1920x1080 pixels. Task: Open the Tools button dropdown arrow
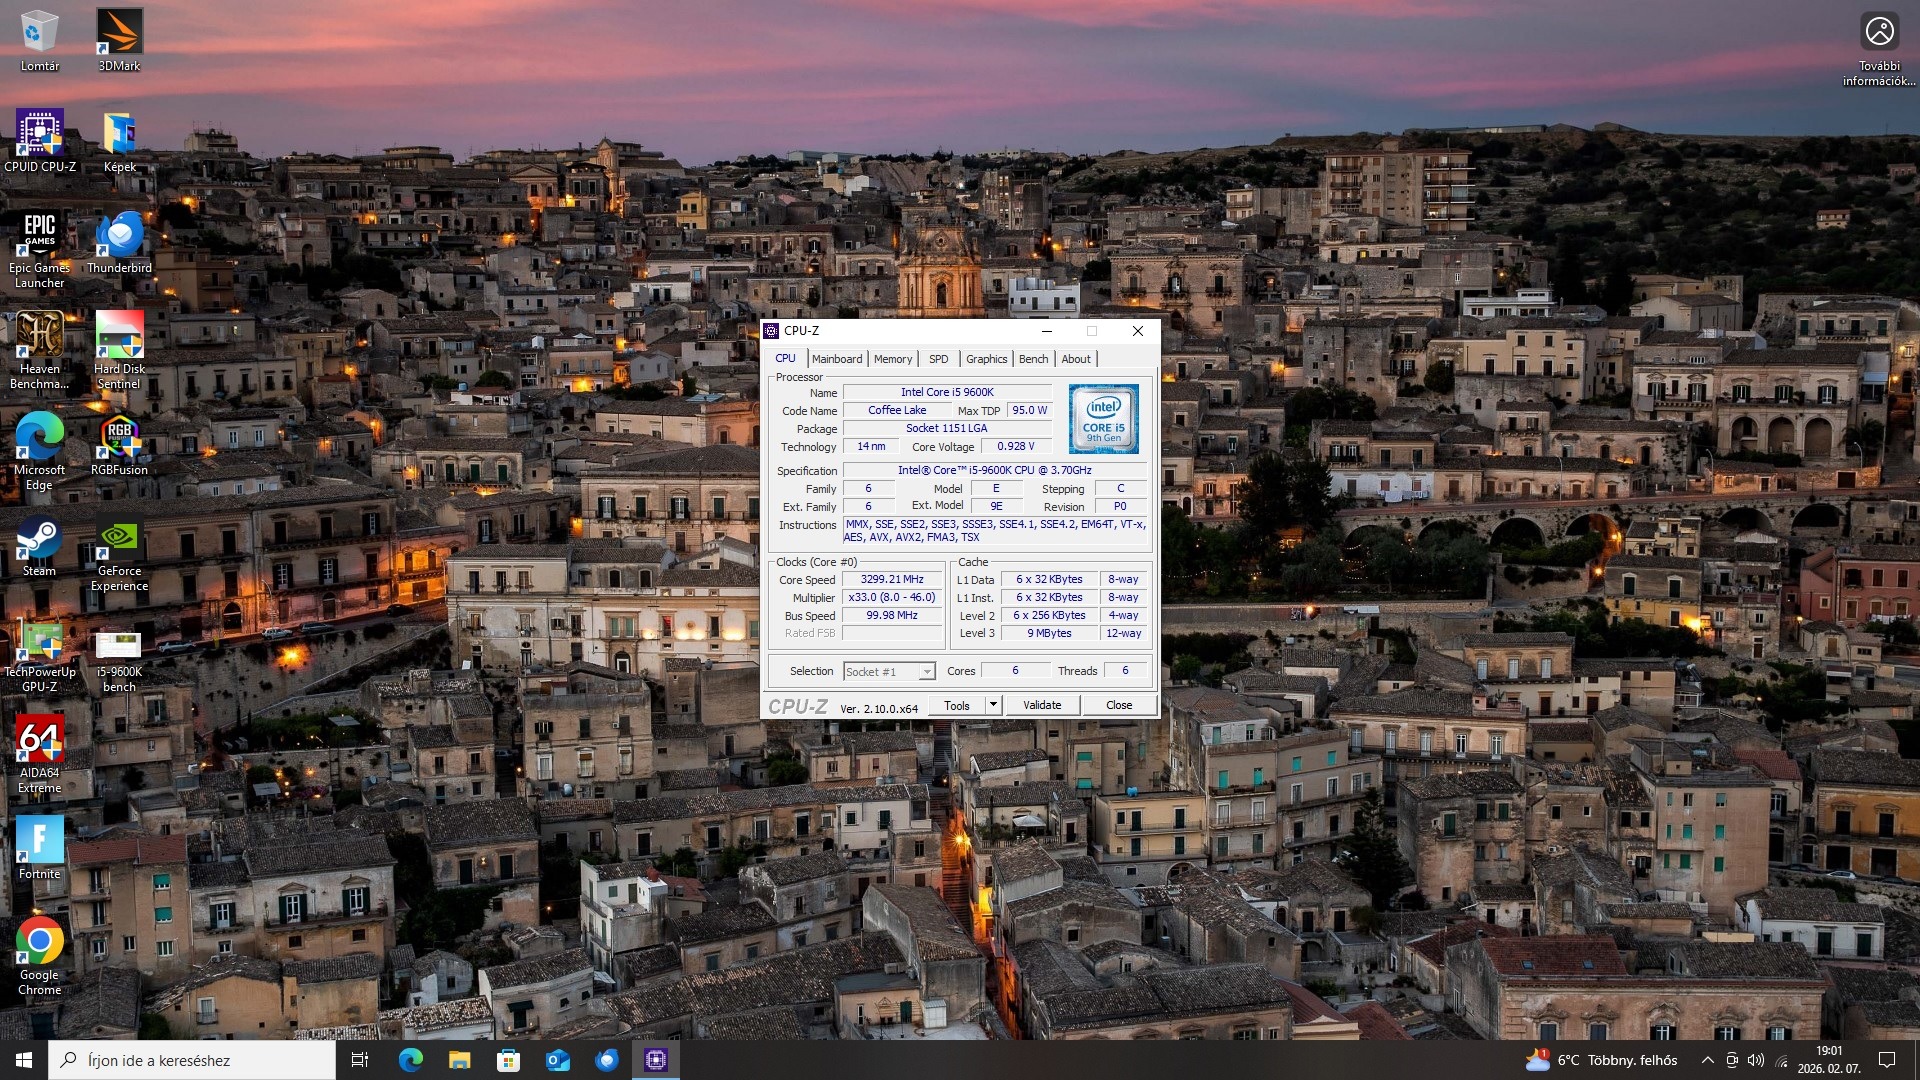click(x=993, y=705)
